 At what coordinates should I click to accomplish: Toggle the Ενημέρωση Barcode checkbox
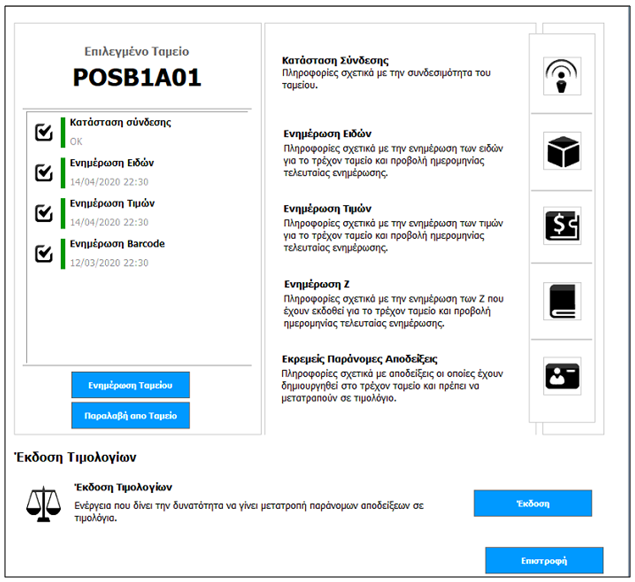44,253
